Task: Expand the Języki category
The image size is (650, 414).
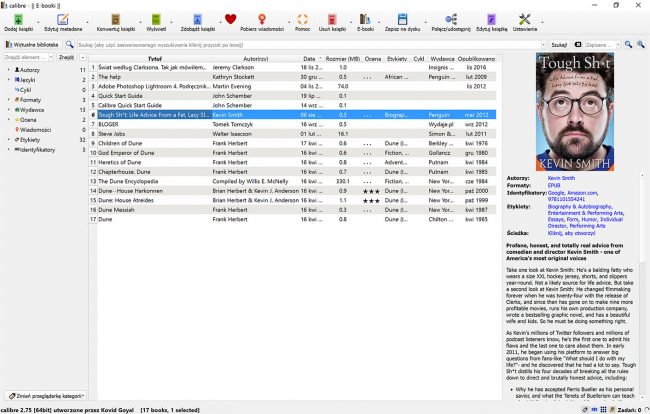Action: tap(9, 80)
